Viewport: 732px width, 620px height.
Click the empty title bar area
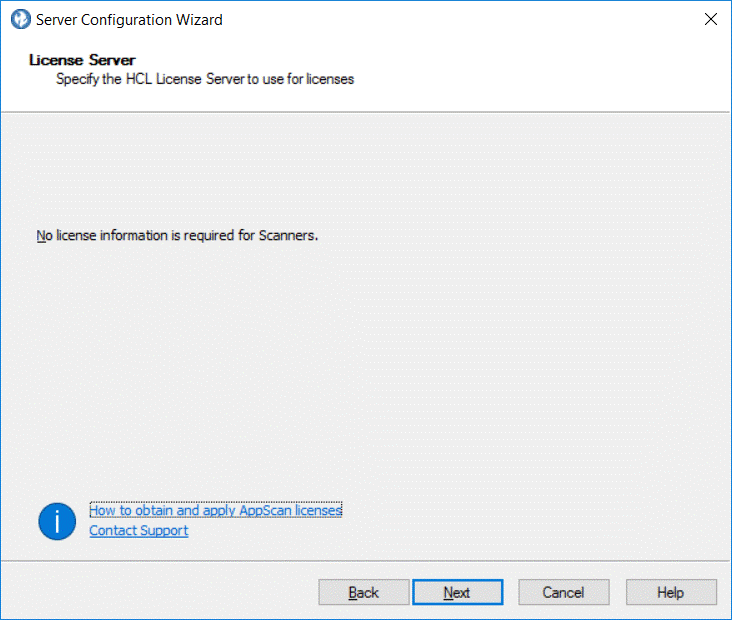pos(450,19)
